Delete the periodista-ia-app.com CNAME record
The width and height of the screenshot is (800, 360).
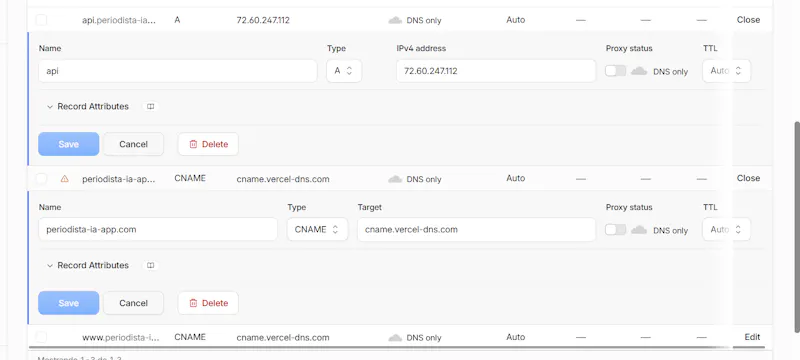pos(208,303)
